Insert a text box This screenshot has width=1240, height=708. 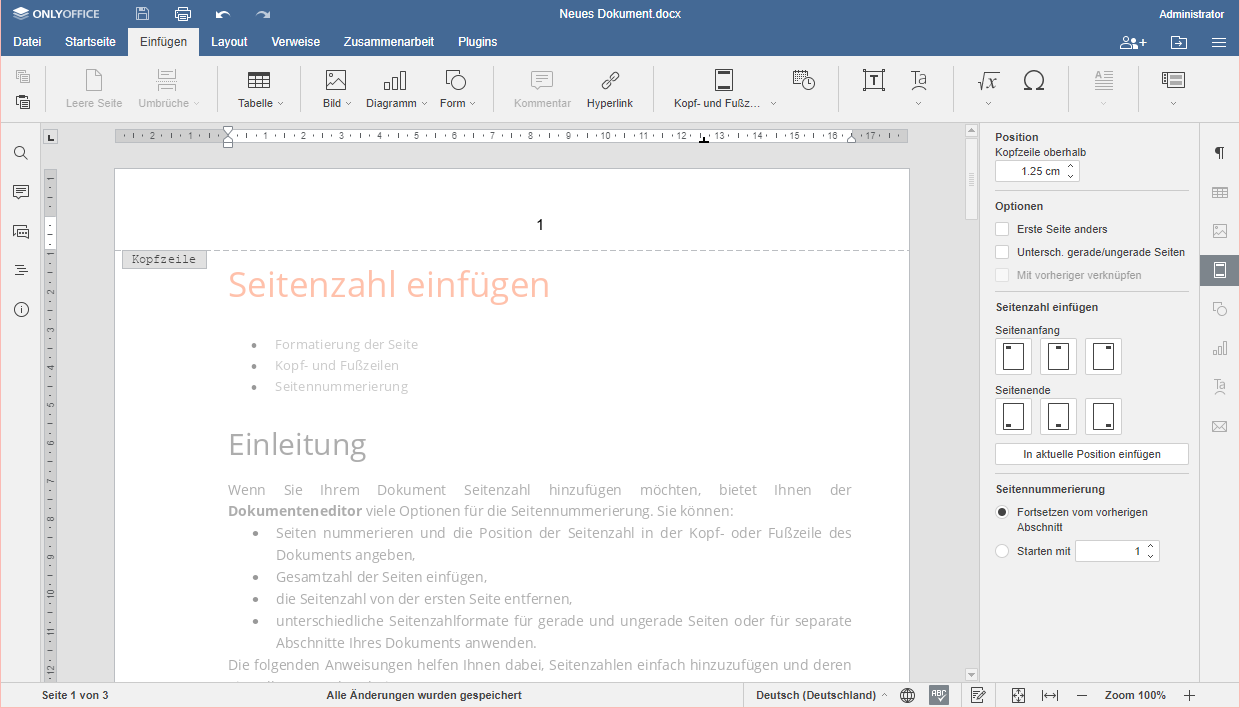[874, 81]
